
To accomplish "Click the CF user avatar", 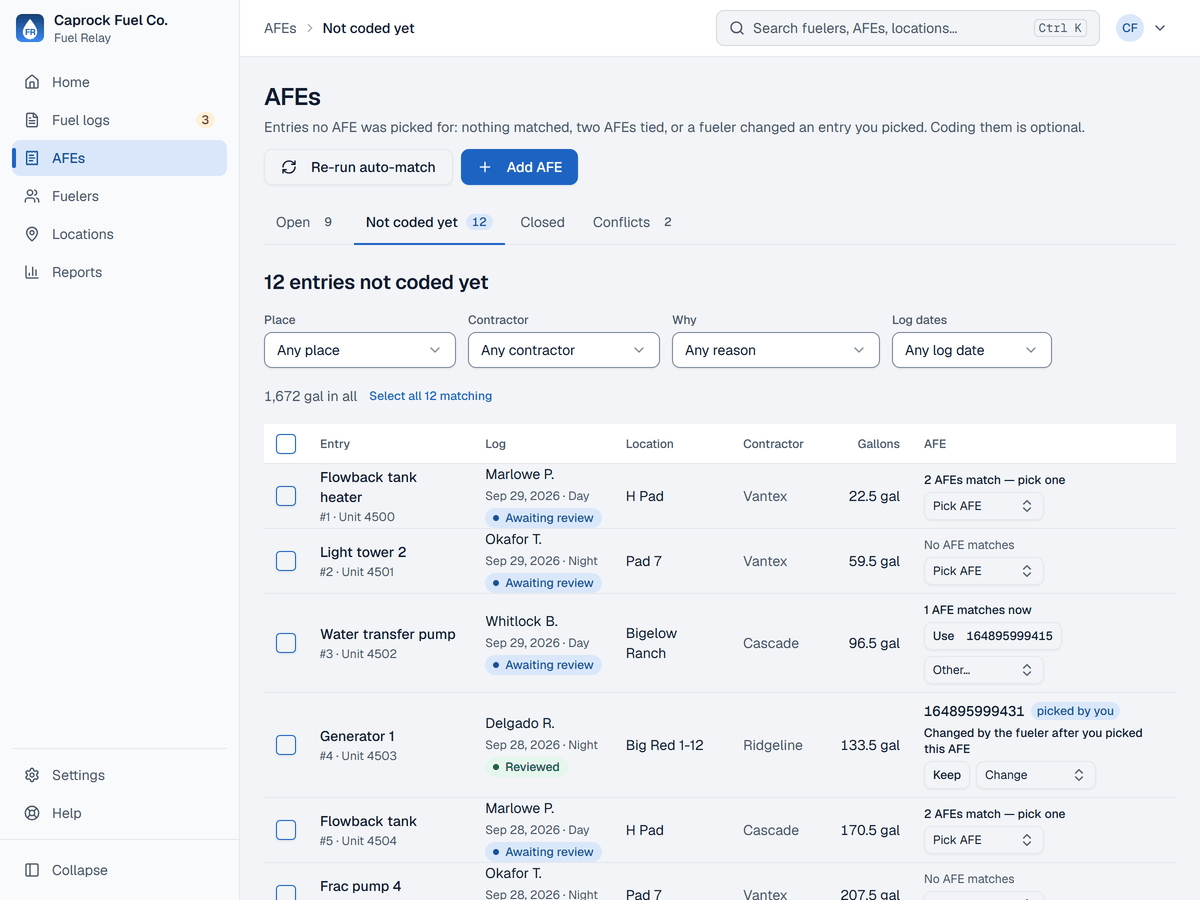I will tap(1130, 28).
